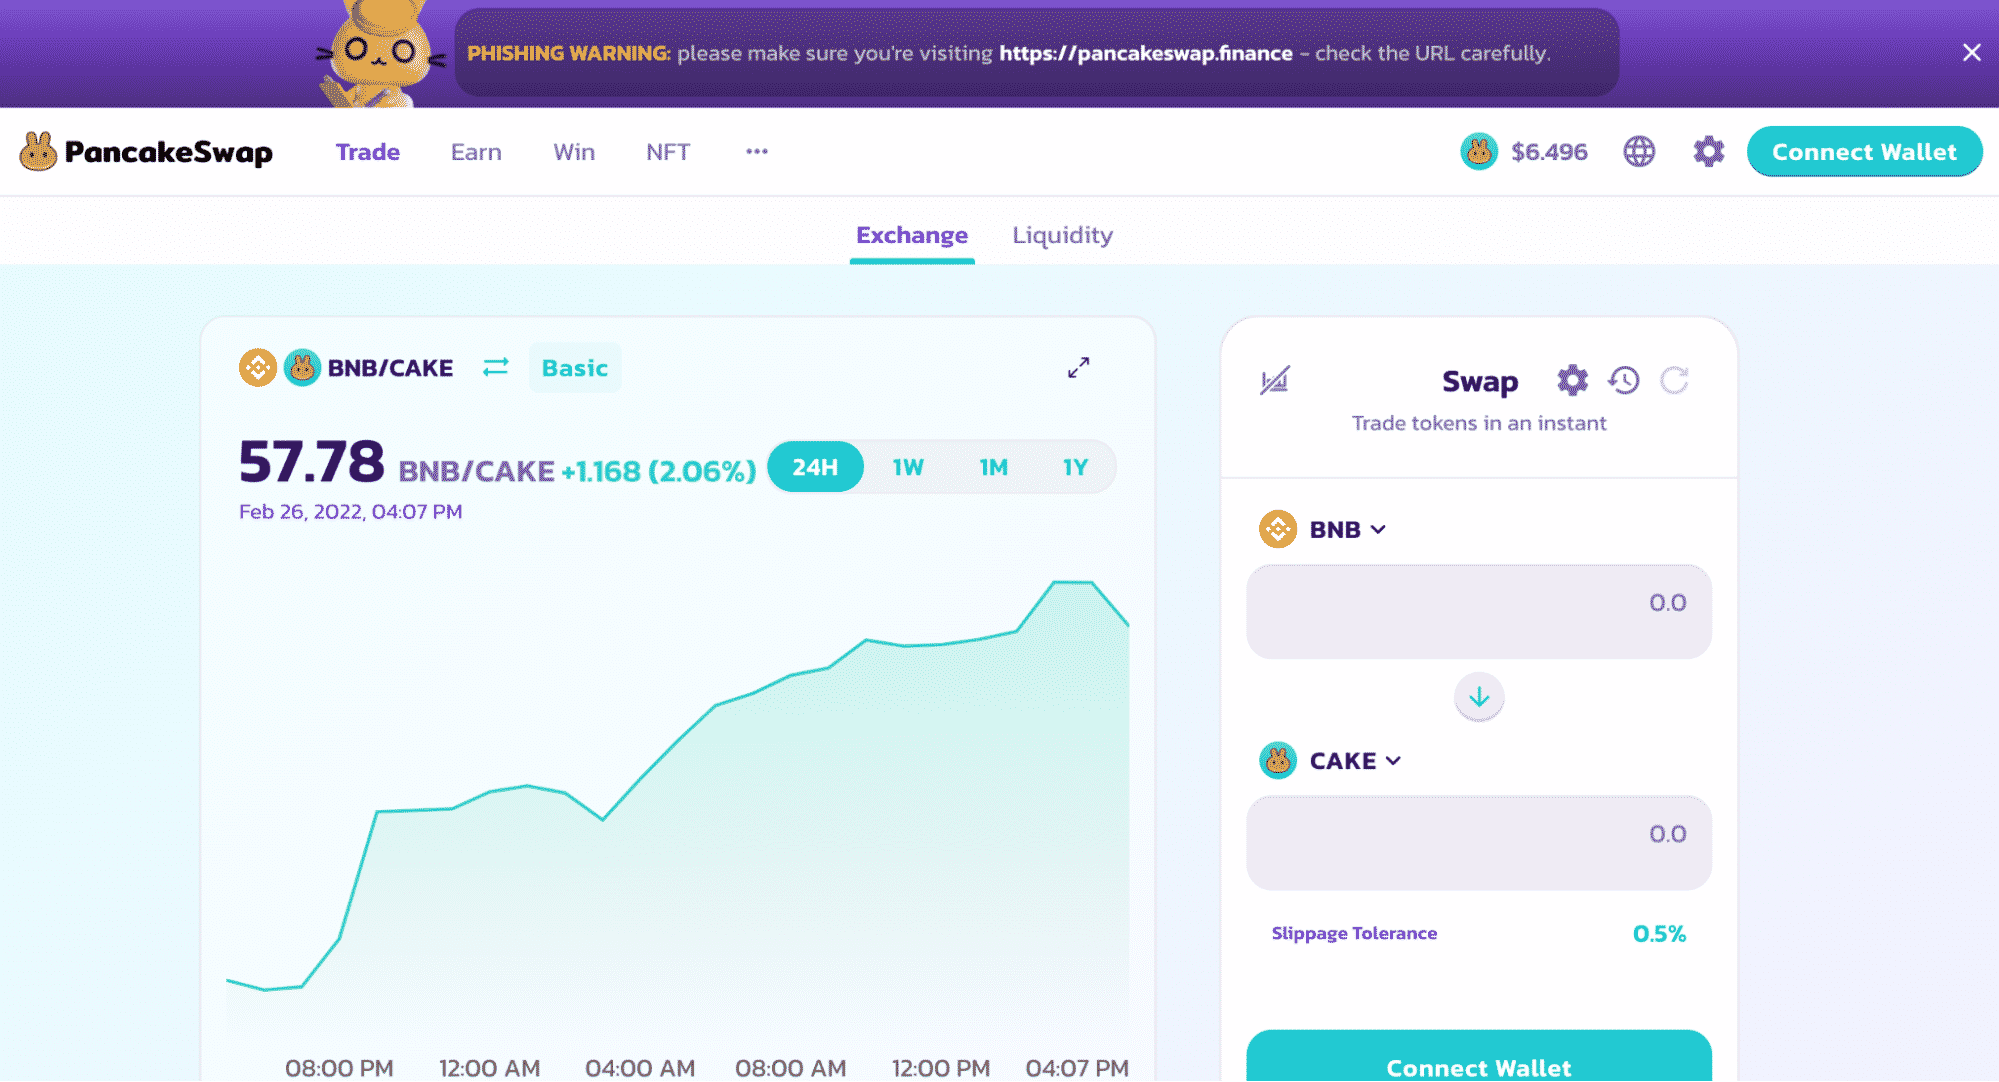This screenshot has height=1082, width=1999.
Task: Click the BNB token icon in chart header
Action: pyautogui.click(x=258, y=368)
